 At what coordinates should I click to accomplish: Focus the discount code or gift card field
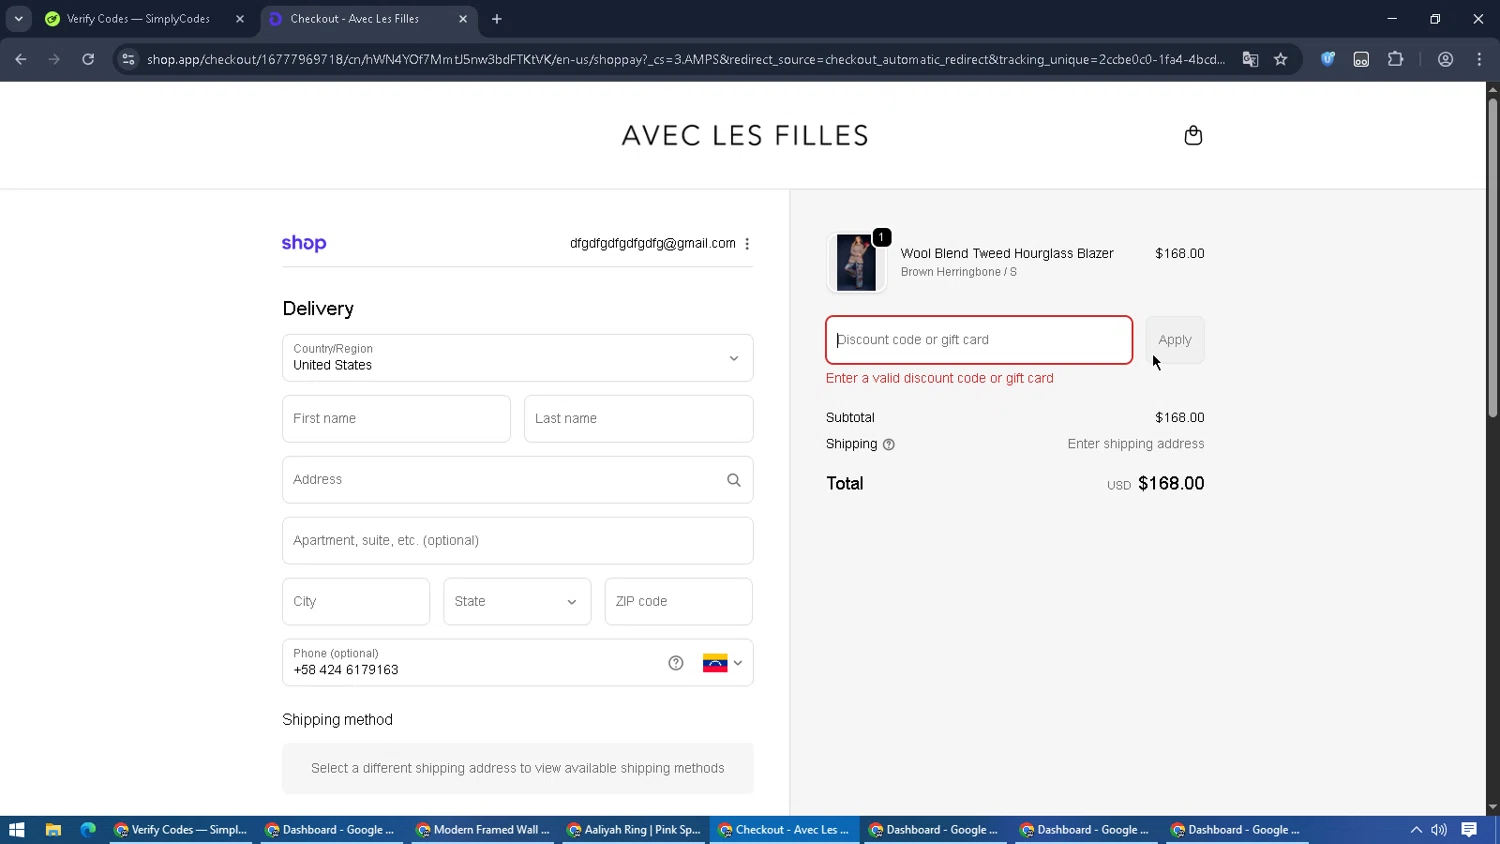979,340
